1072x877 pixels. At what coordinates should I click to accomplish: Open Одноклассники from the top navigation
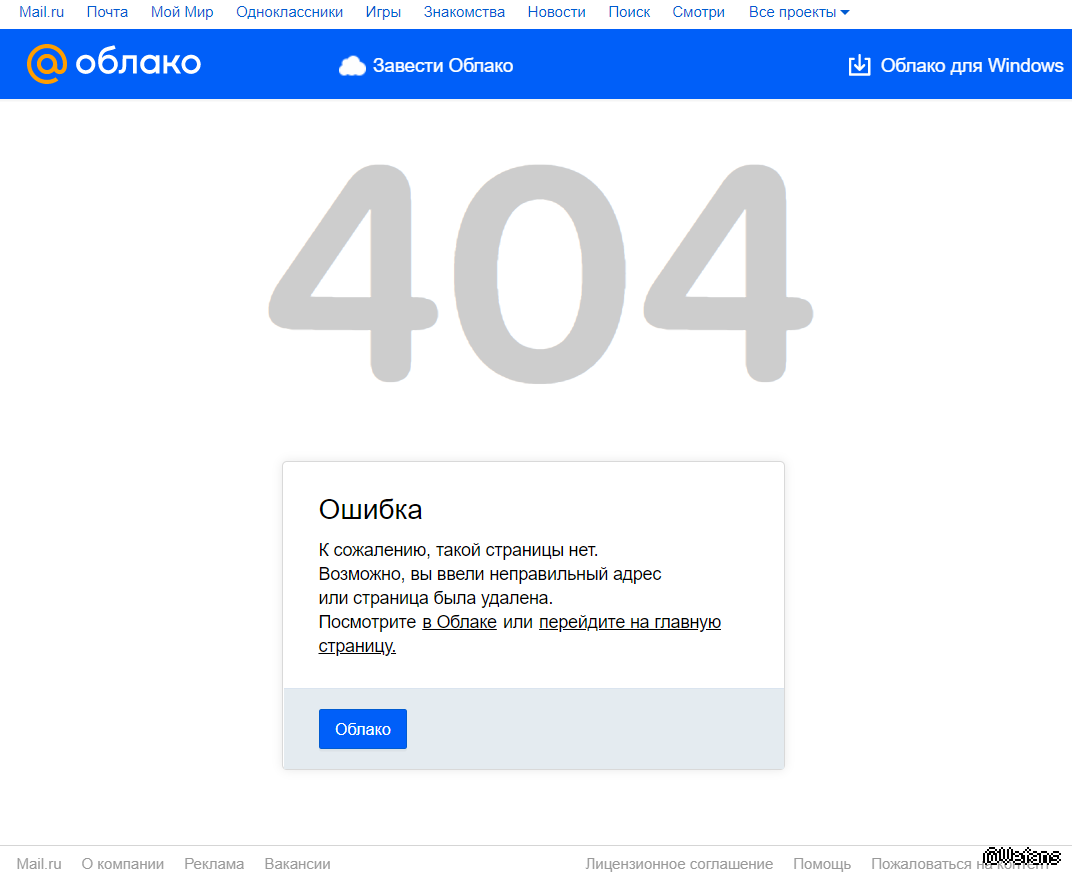(x=289, y=12)
